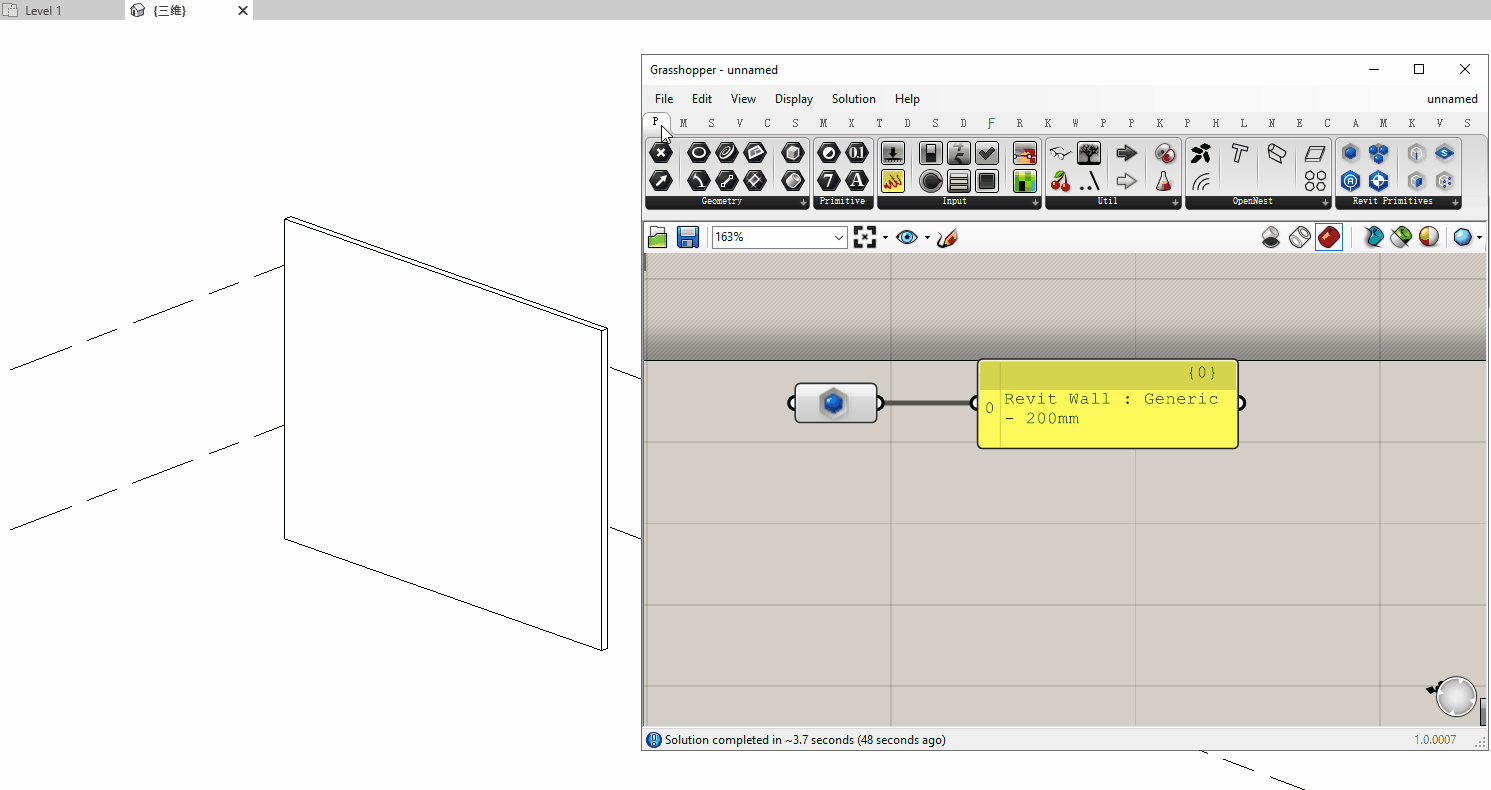Enable shaded preview mode (red cylinder)
This screenshot has height=790, width=1491.
click(1328, 237)
